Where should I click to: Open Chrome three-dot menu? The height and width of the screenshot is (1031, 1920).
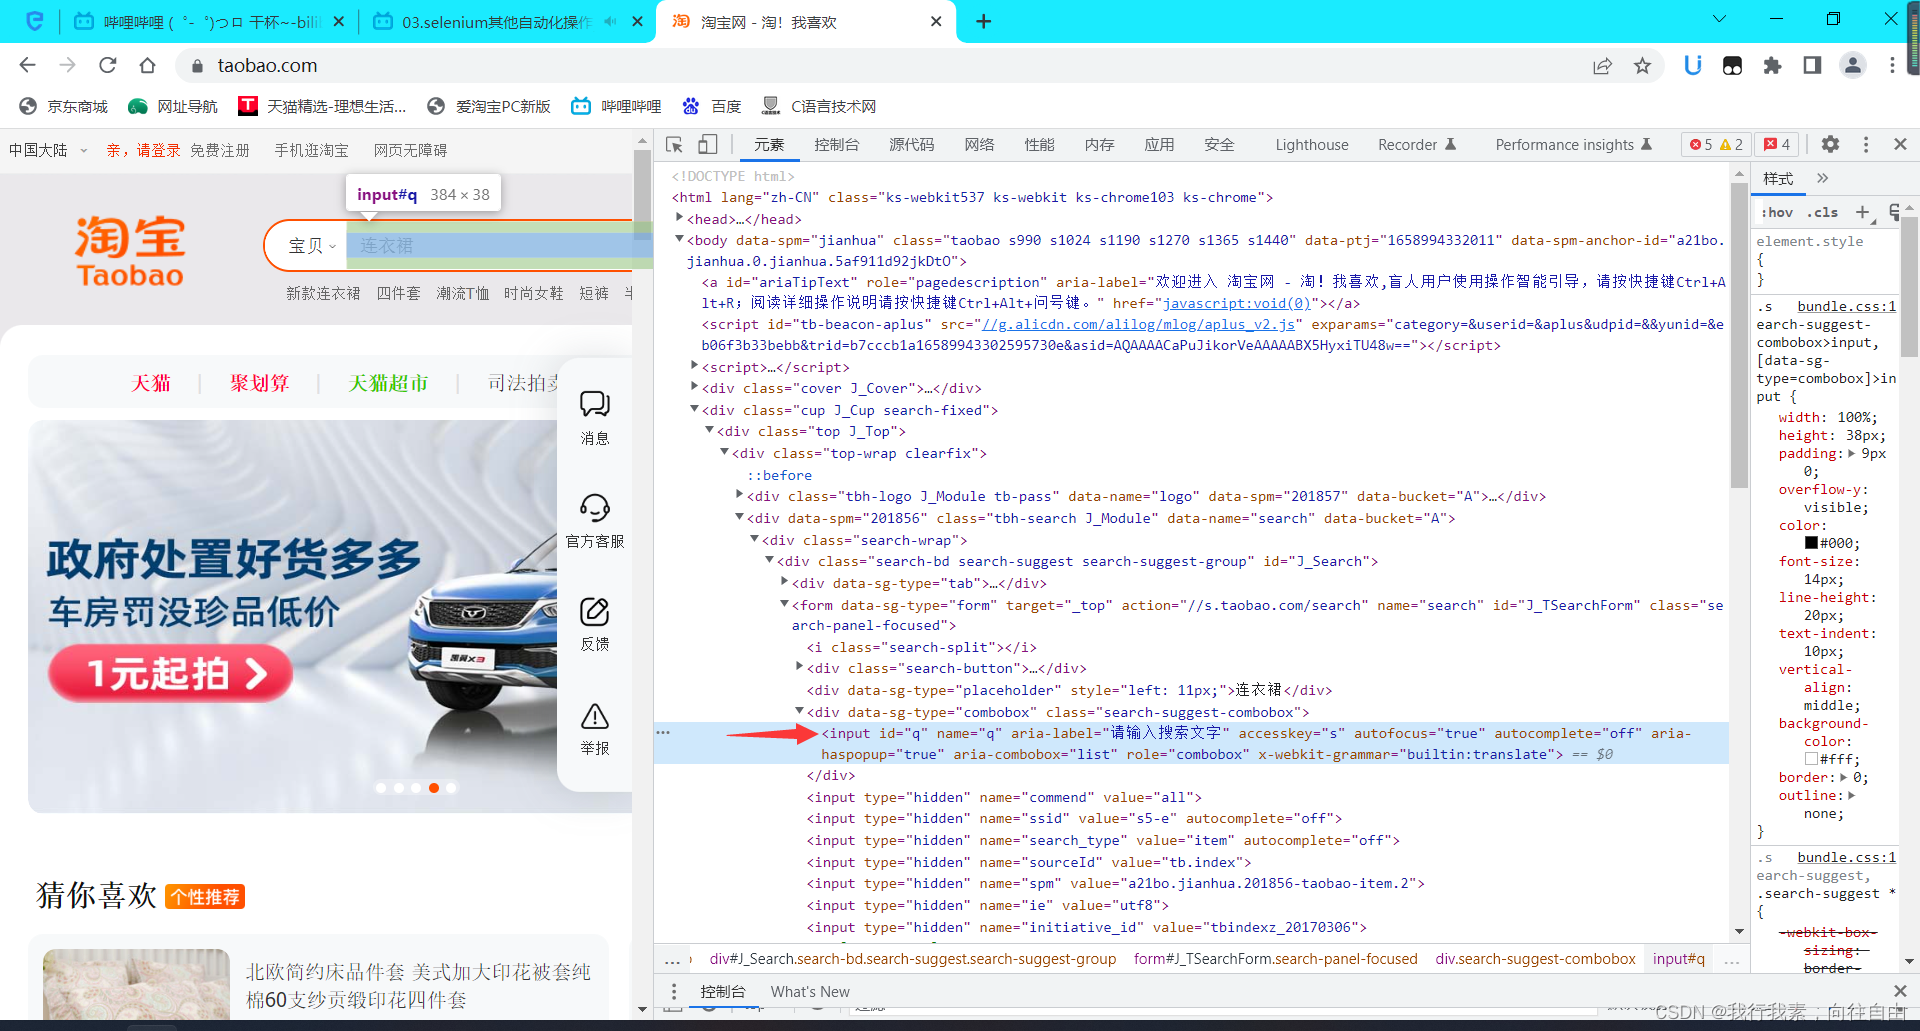click(x=1892, y=66)
